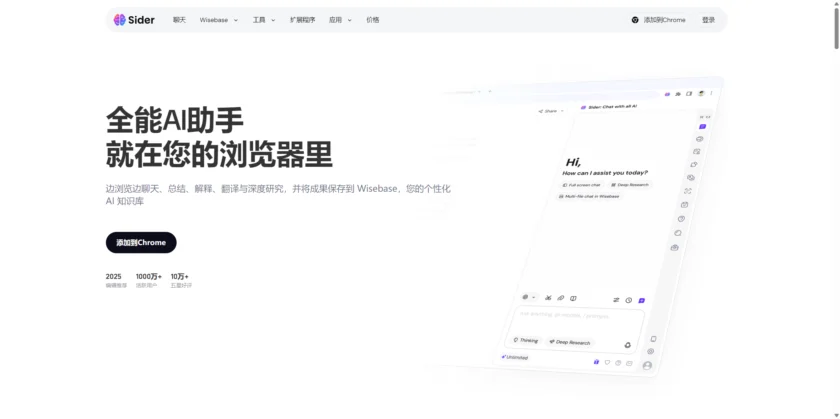Click the dark 添加到Chrome hero button

tap(141, 243)
